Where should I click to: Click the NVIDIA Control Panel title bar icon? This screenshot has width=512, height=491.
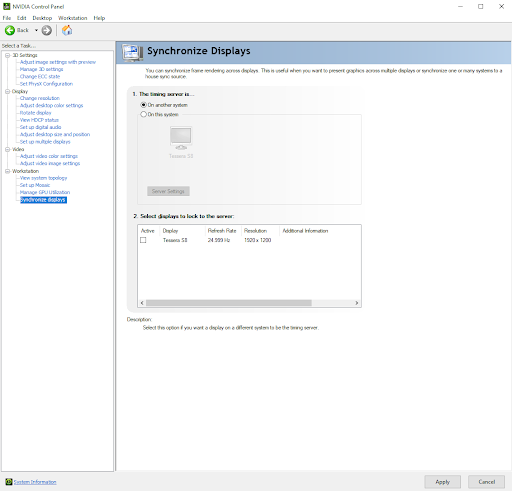7,6
